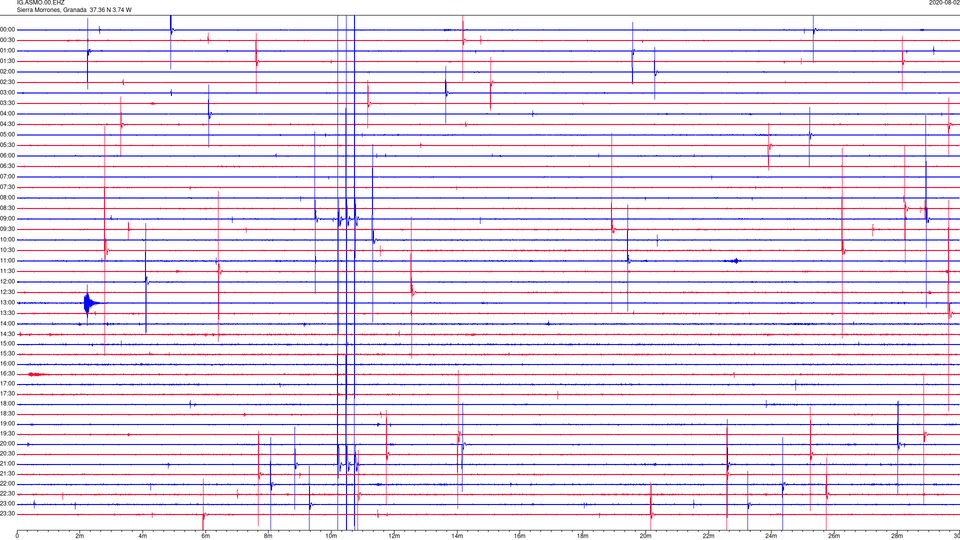Click the 09:00 trace time label
This screenshot has width=960, height=540.
pos(8,219)
